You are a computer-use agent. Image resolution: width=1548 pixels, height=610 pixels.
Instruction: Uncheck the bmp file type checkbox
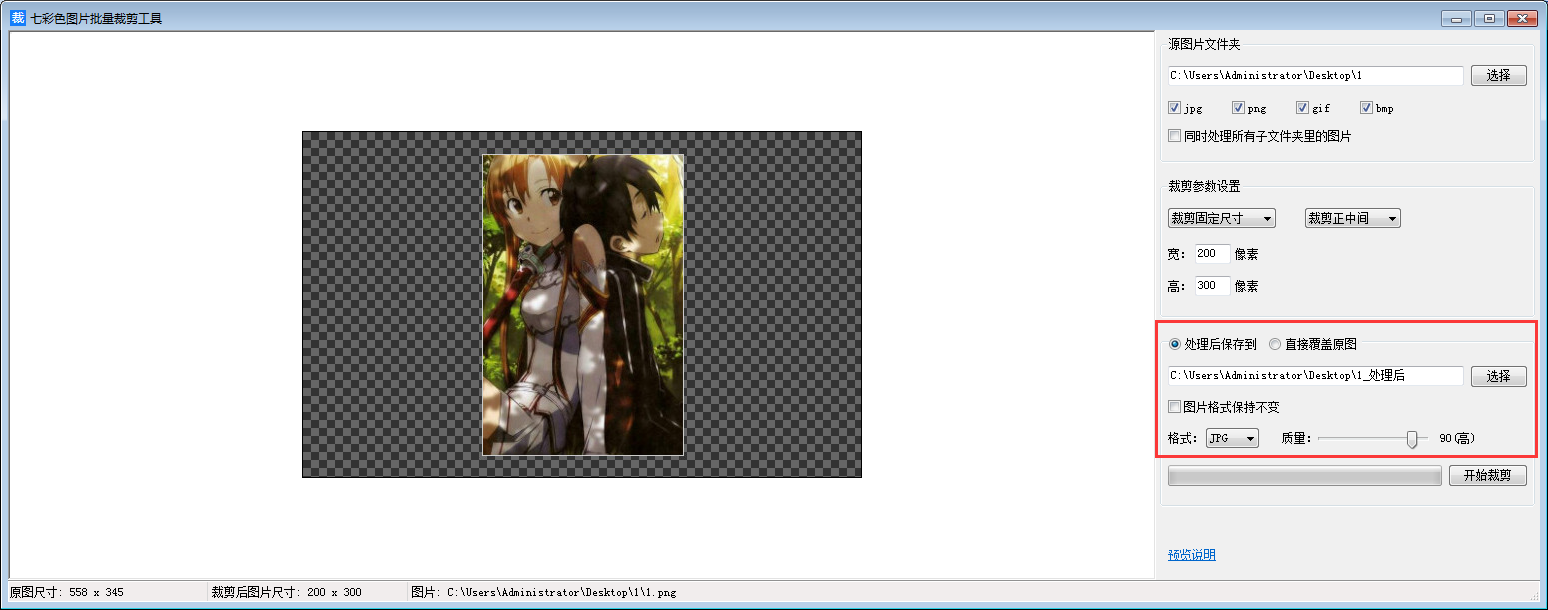click(x=1366, y=108)
